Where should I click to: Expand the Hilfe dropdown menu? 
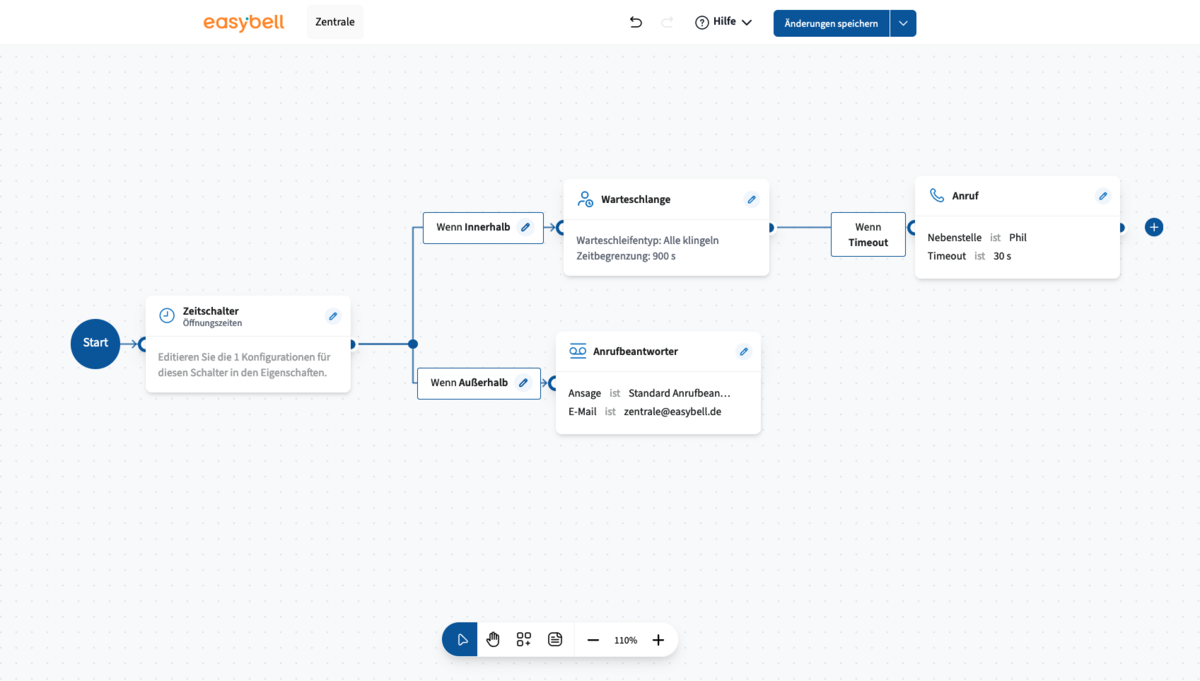click(723, 22)
